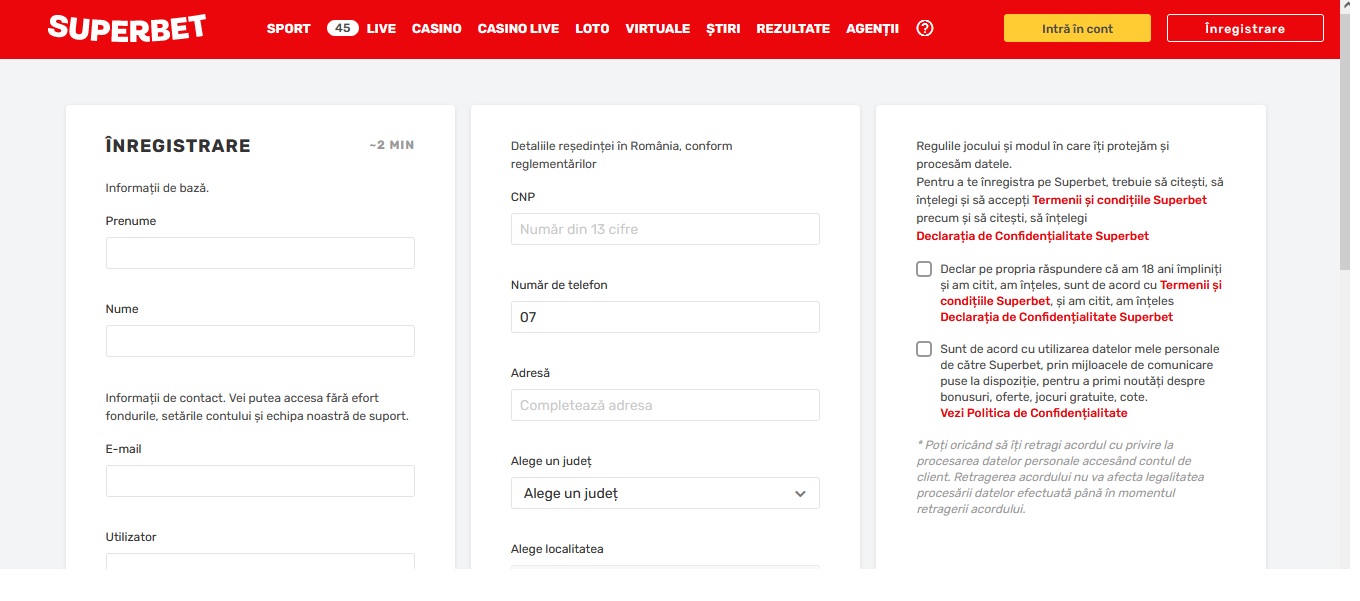Click the Număr de telefon field
1360x601 pixels.
coord(665,317)
